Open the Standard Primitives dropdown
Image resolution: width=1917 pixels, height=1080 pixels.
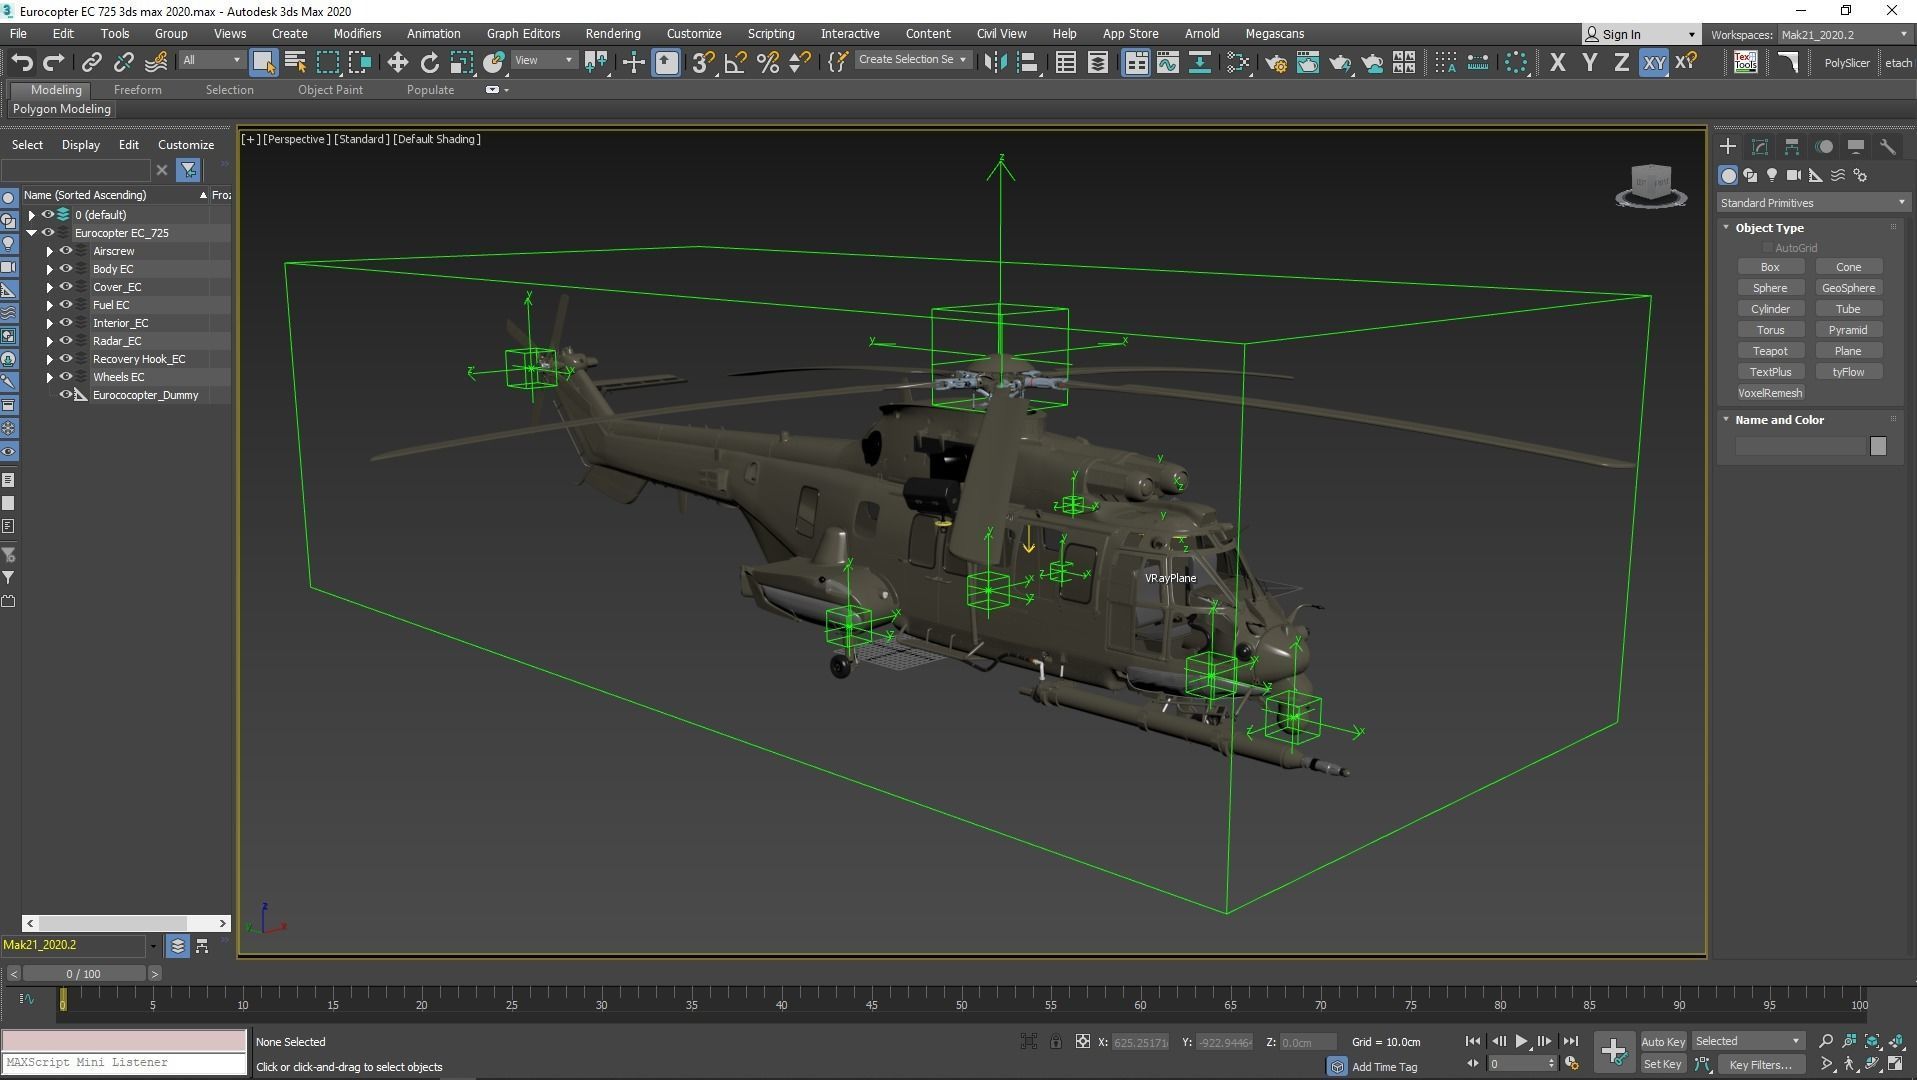click(1812, 203)
